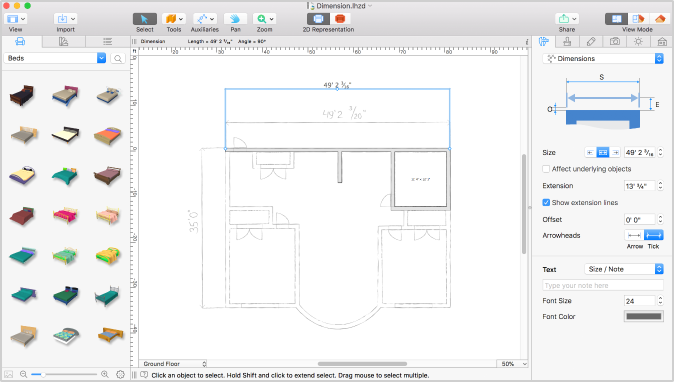Screen dimensions: 674x382
Task: Open the camera tab in inspector
Action: pyautogui.click(x=615, y=41)
